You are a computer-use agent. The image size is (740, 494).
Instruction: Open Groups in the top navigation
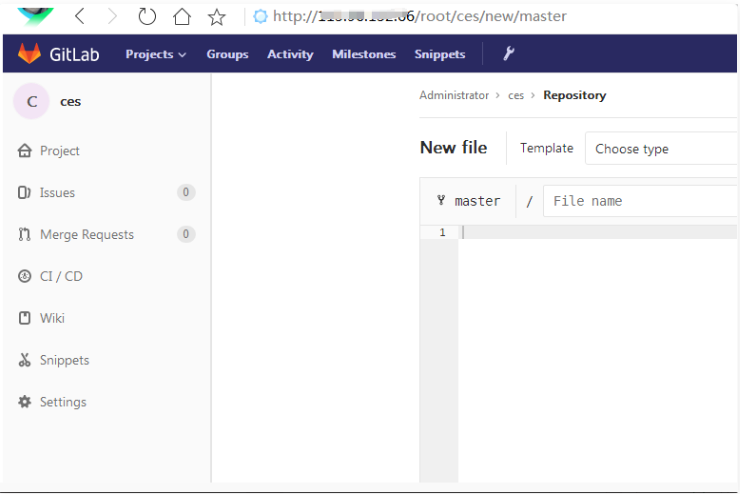pos(227,54)
